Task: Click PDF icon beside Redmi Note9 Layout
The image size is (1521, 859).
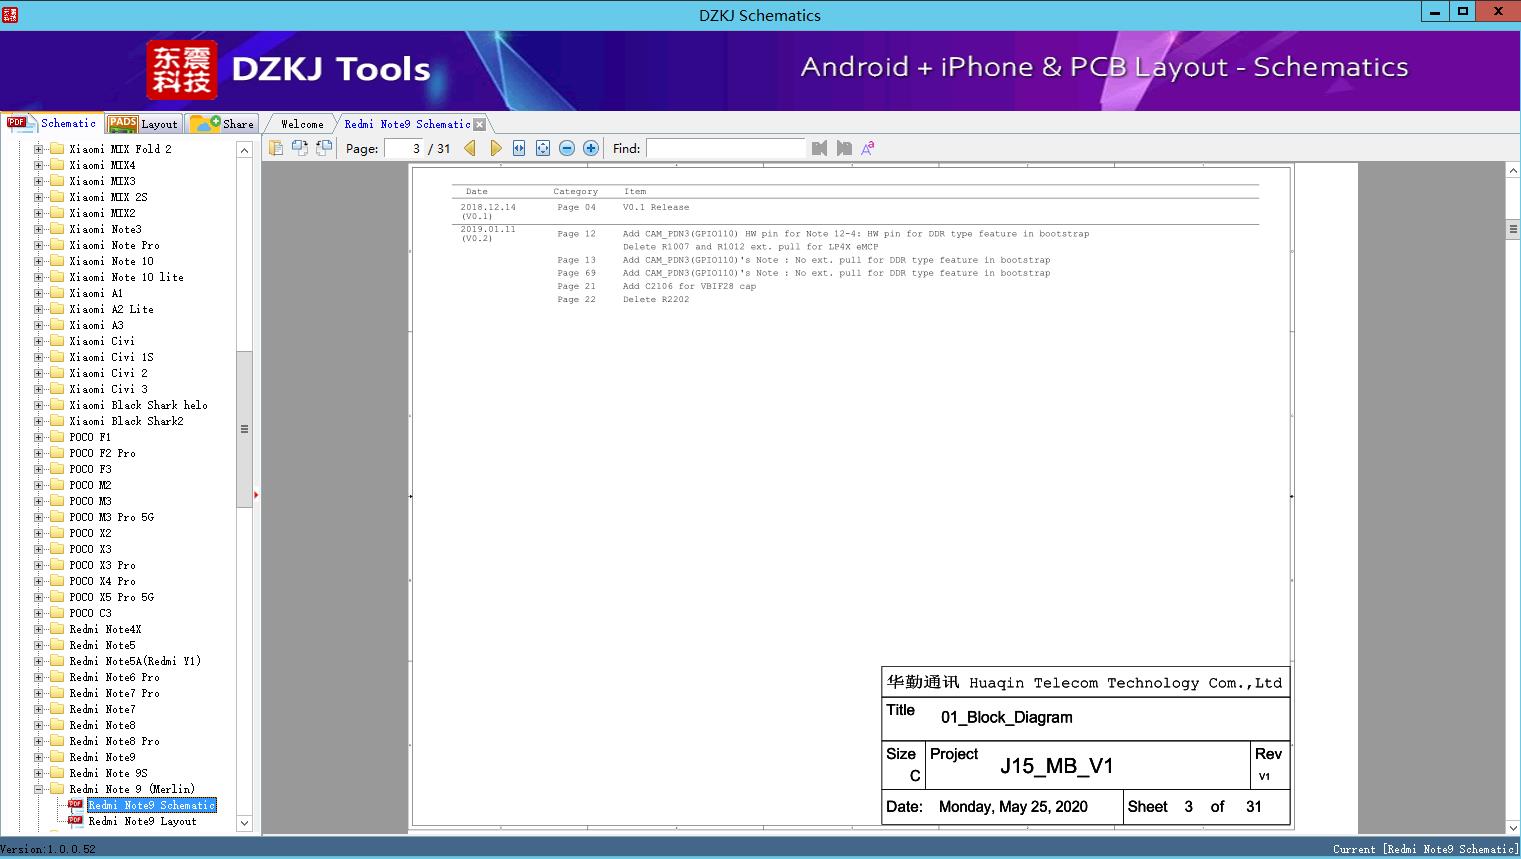Action: click(75, 820)
